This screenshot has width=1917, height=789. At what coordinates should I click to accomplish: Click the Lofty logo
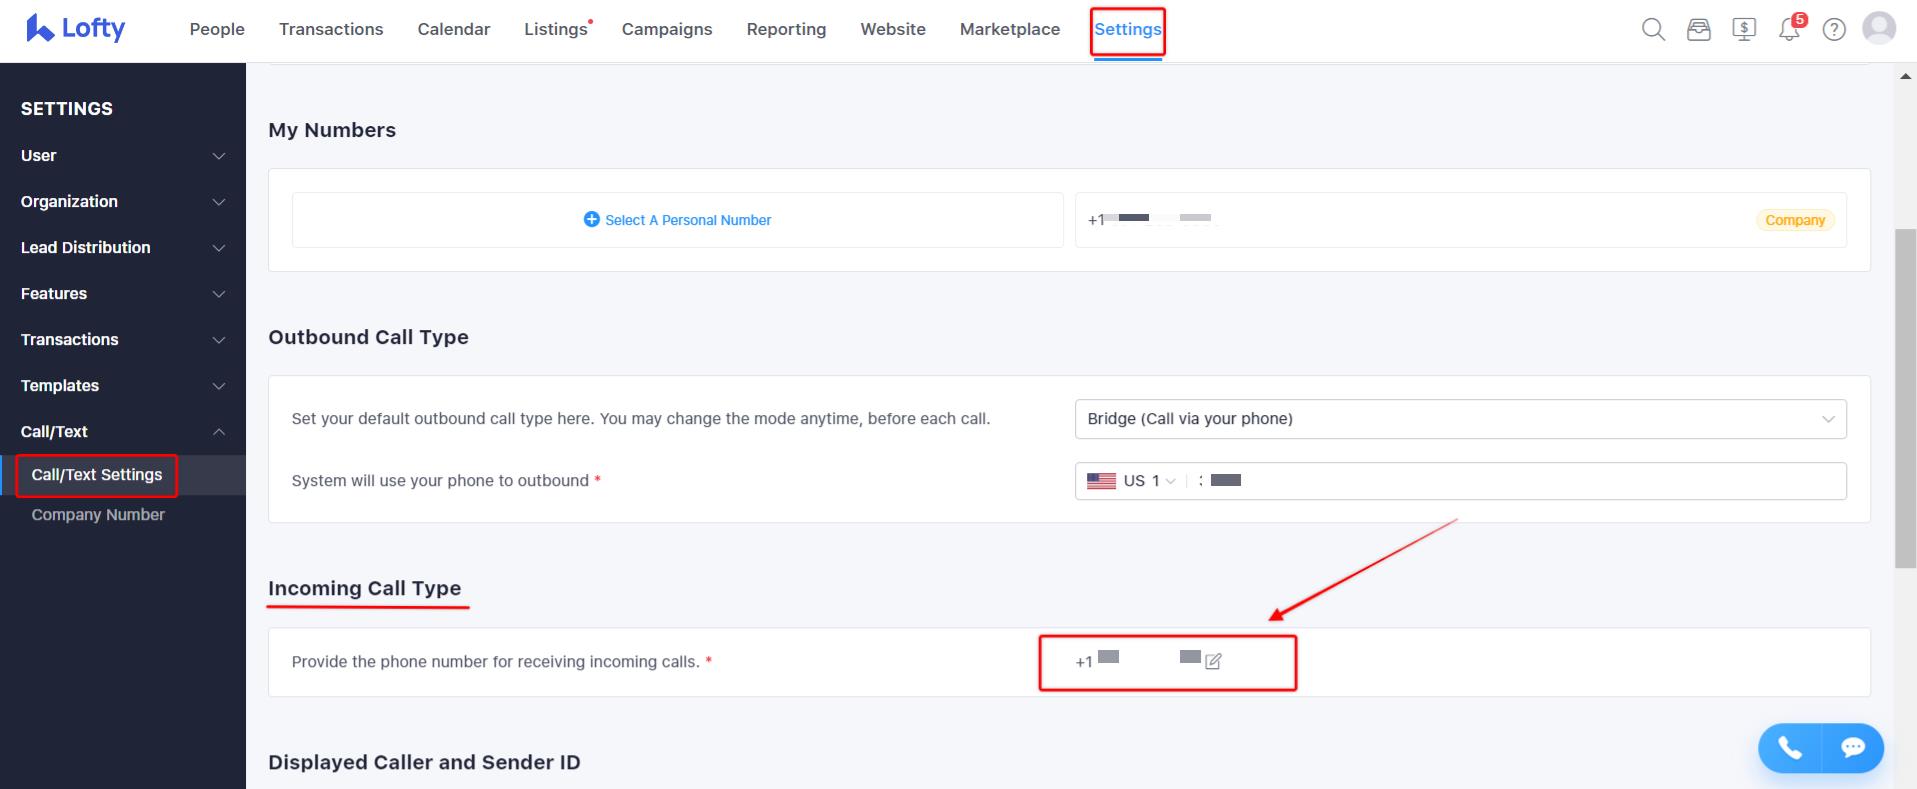[x=76, y=29]
